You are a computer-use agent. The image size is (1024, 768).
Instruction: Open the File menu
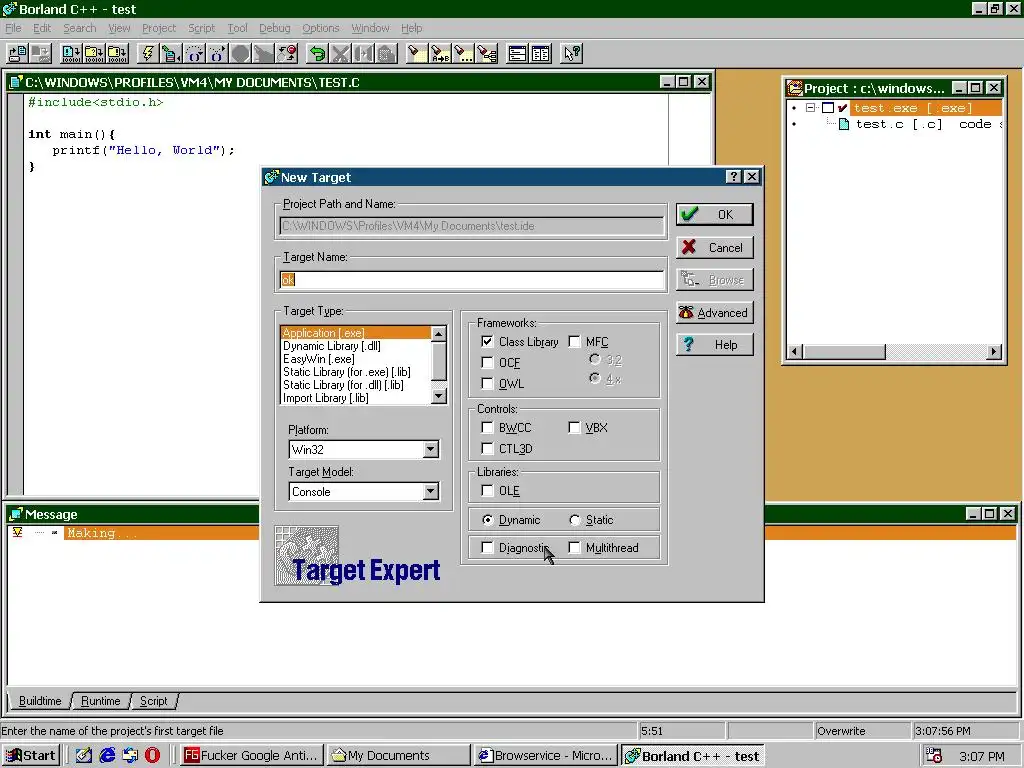tap(13, 28)
